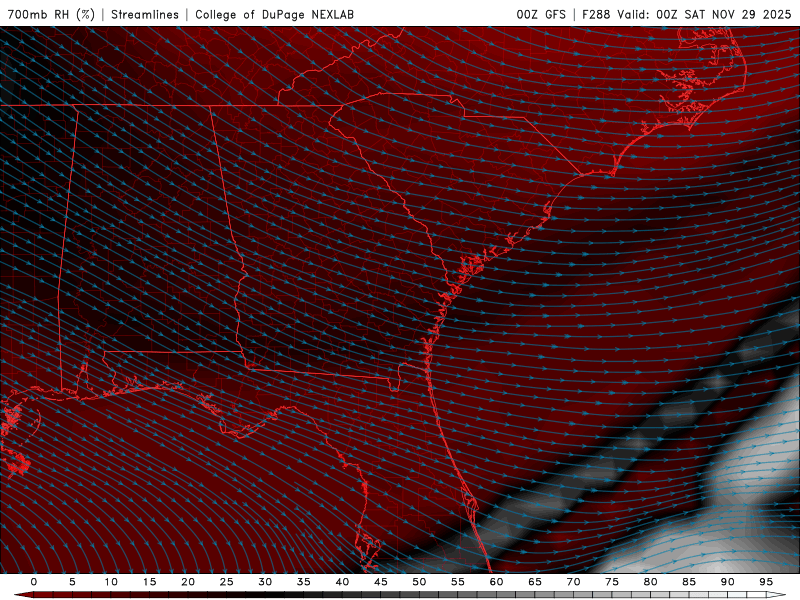
Task: Click the colorbar label "45"
Action: coord(380,582)
